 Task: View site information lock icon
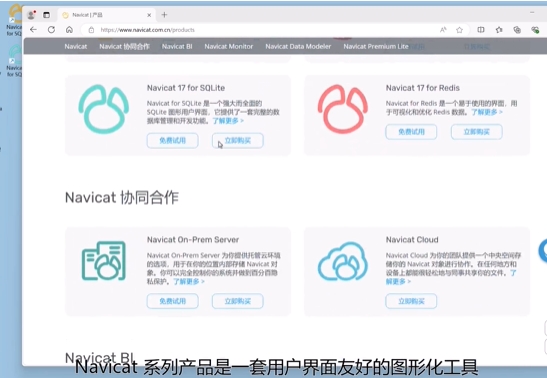coord(91,30)
